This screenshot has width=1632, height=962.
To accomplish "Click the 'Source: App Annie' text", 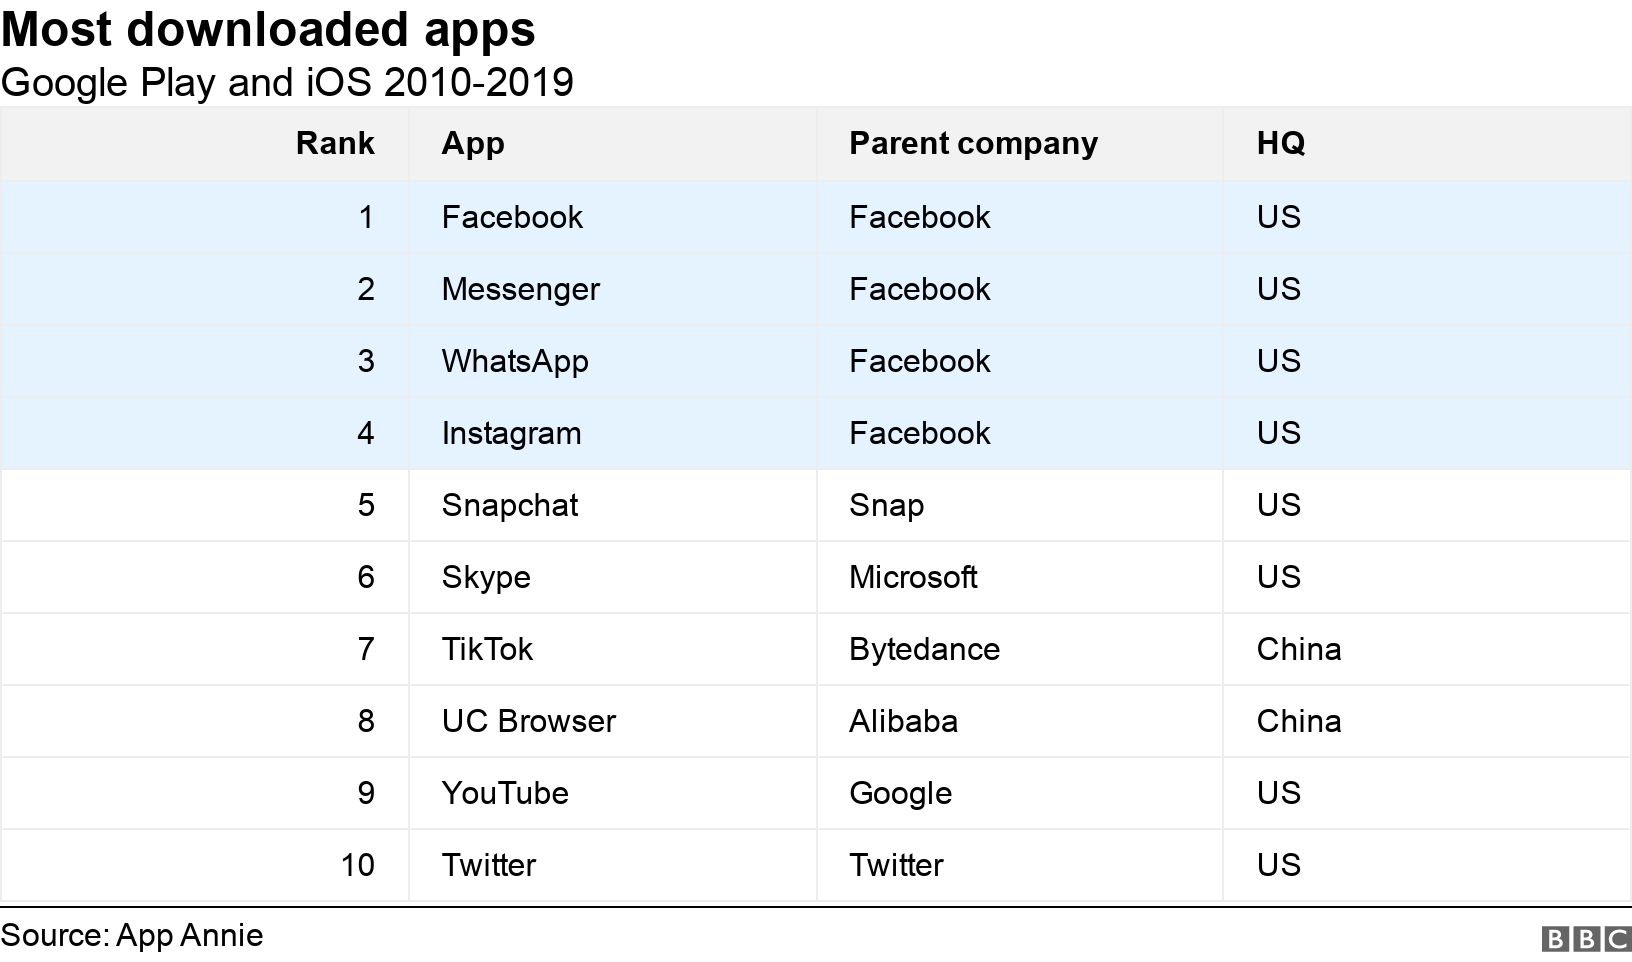I will 132,936.
